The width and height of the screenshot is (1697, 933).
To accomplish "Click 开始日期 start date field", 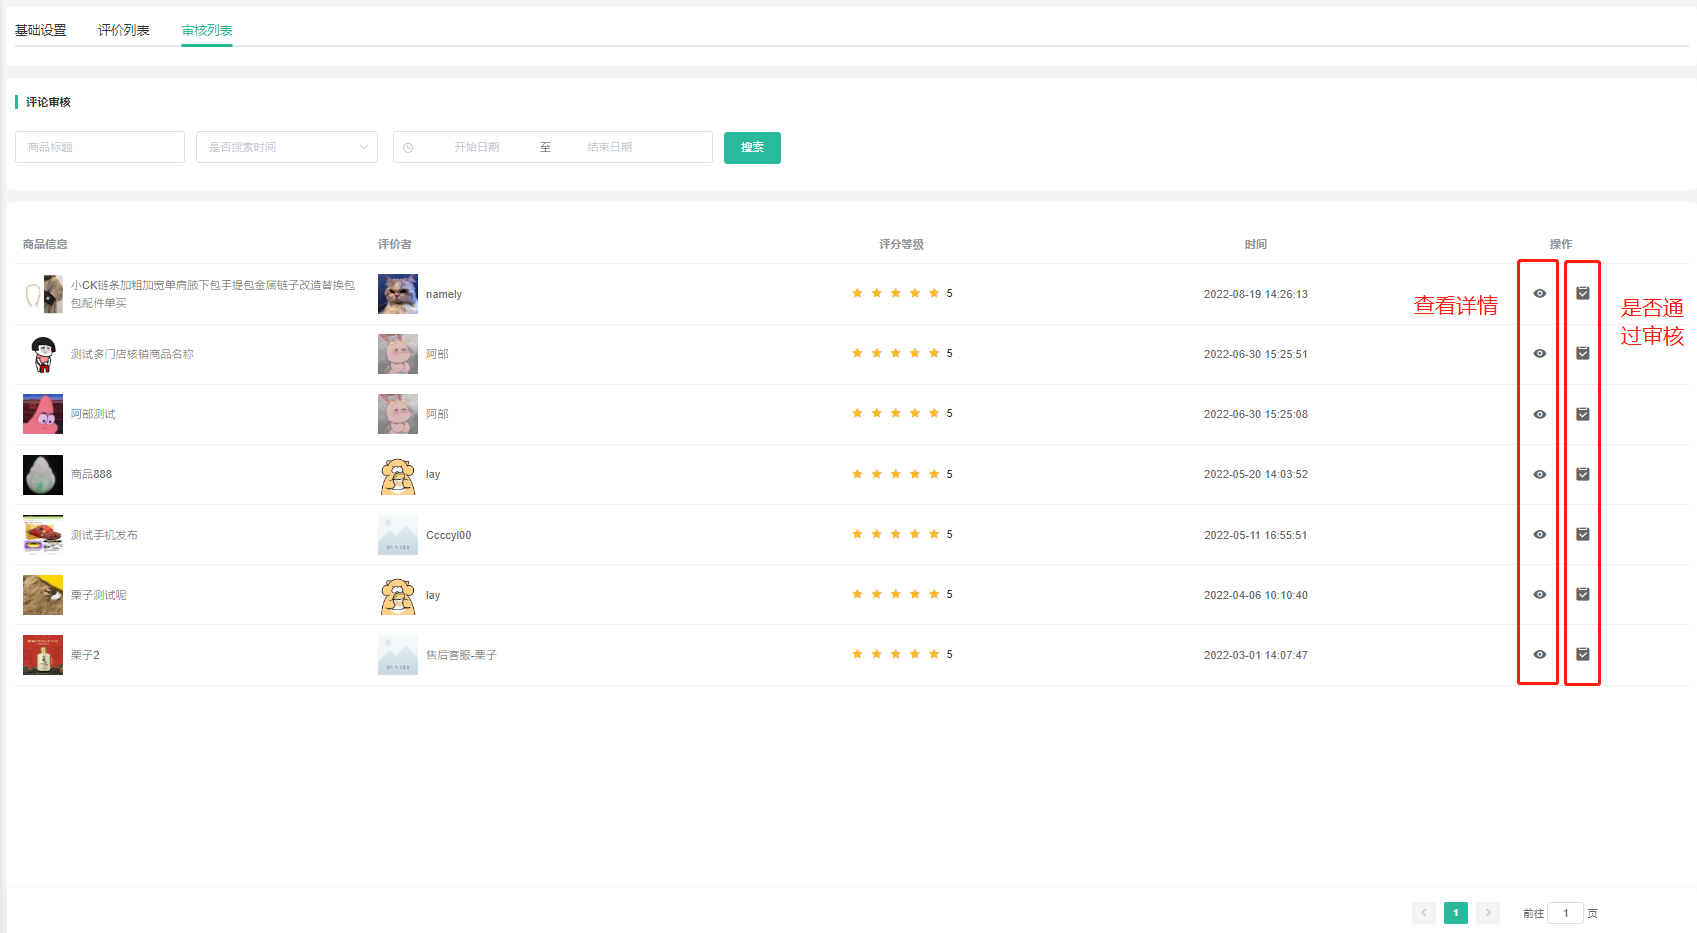I will pos(477,147).
